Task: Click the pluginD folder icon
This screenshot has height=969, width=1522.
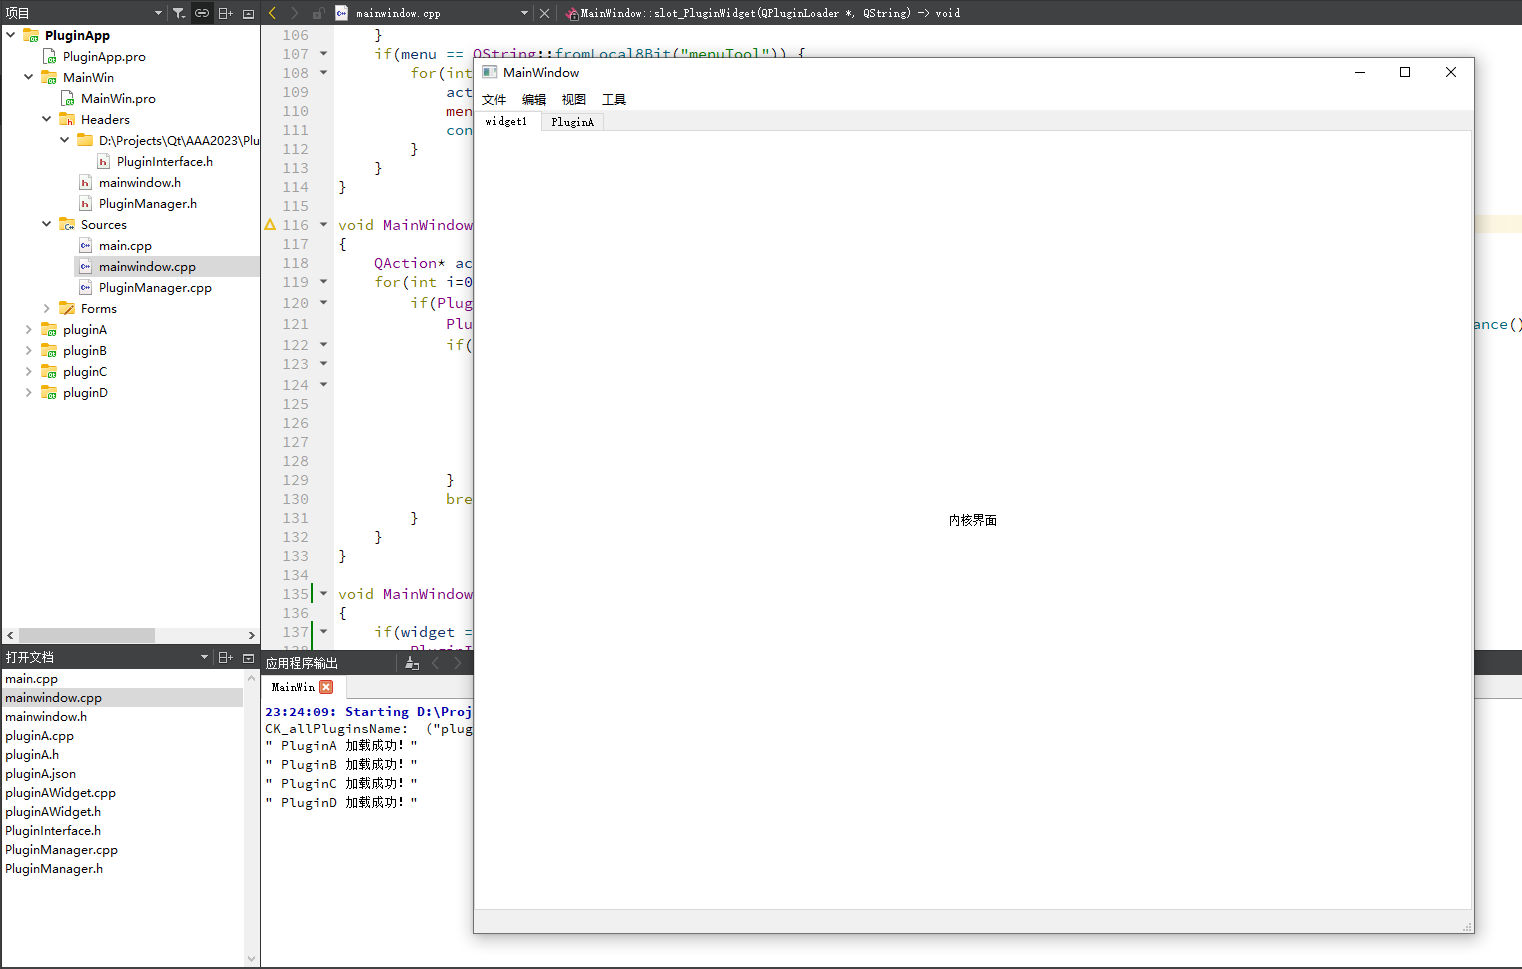Action: tap(49, 392)
